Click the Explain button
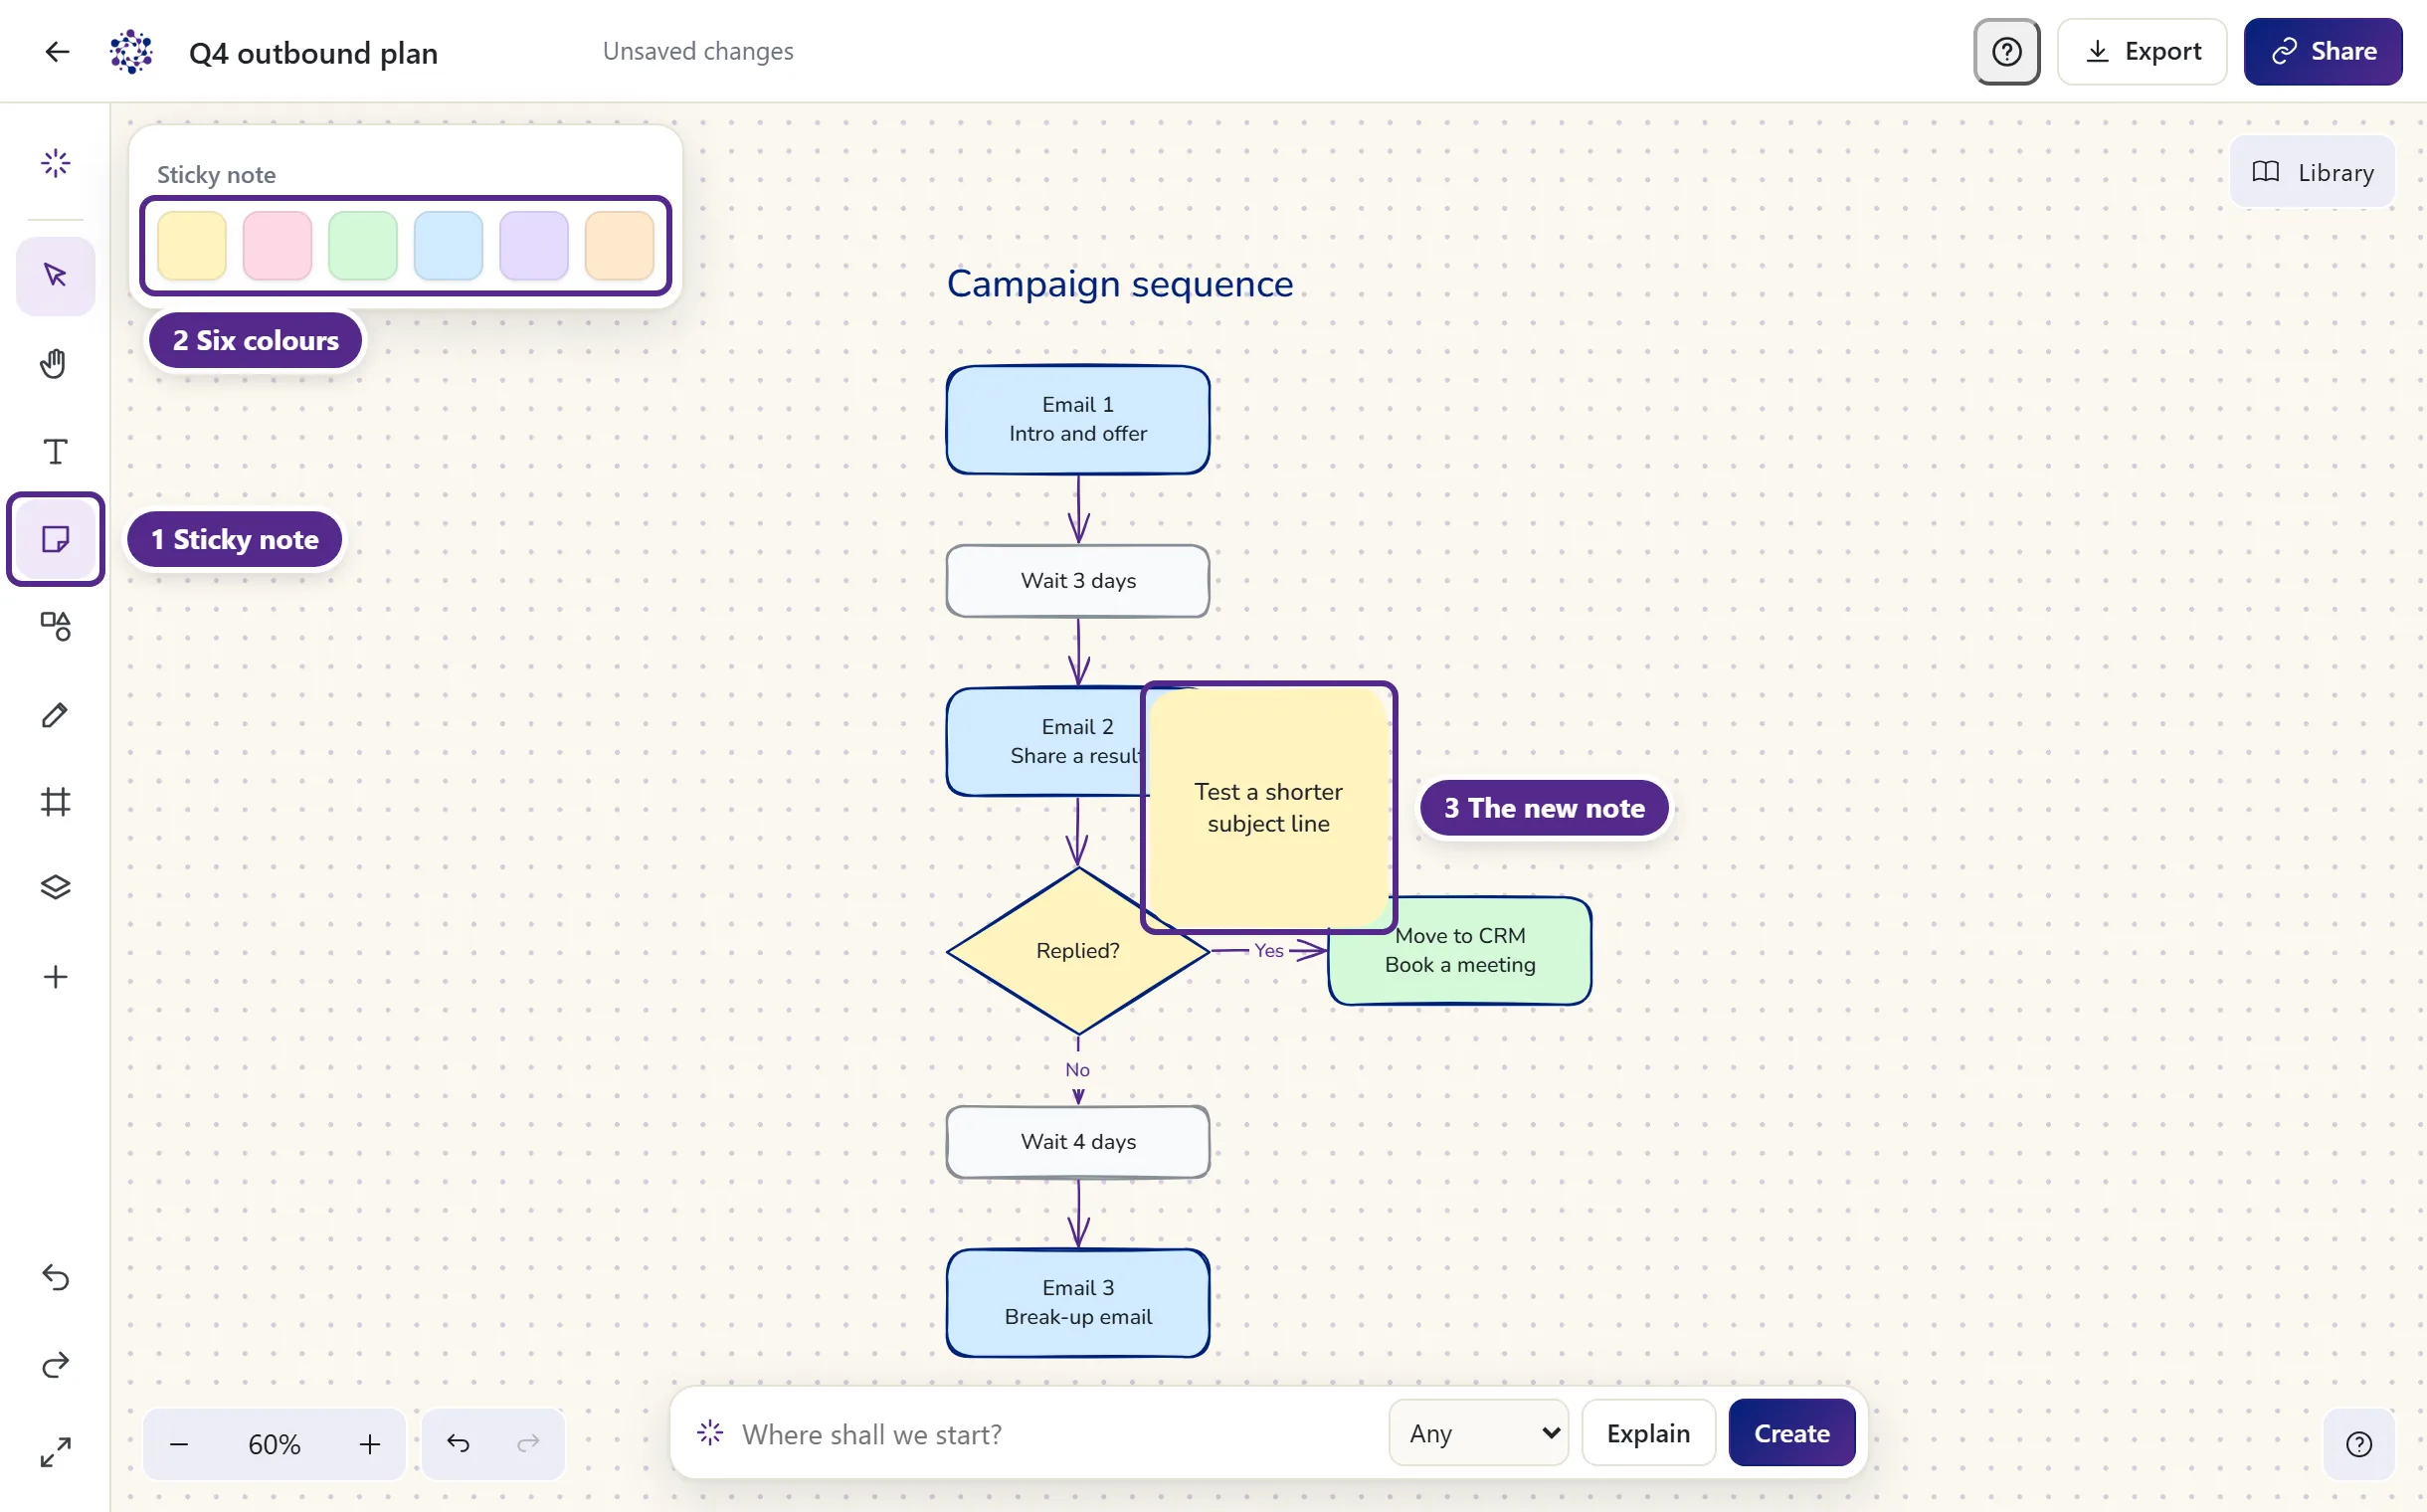The image size is (2427, 1512). (1648, 1433)
